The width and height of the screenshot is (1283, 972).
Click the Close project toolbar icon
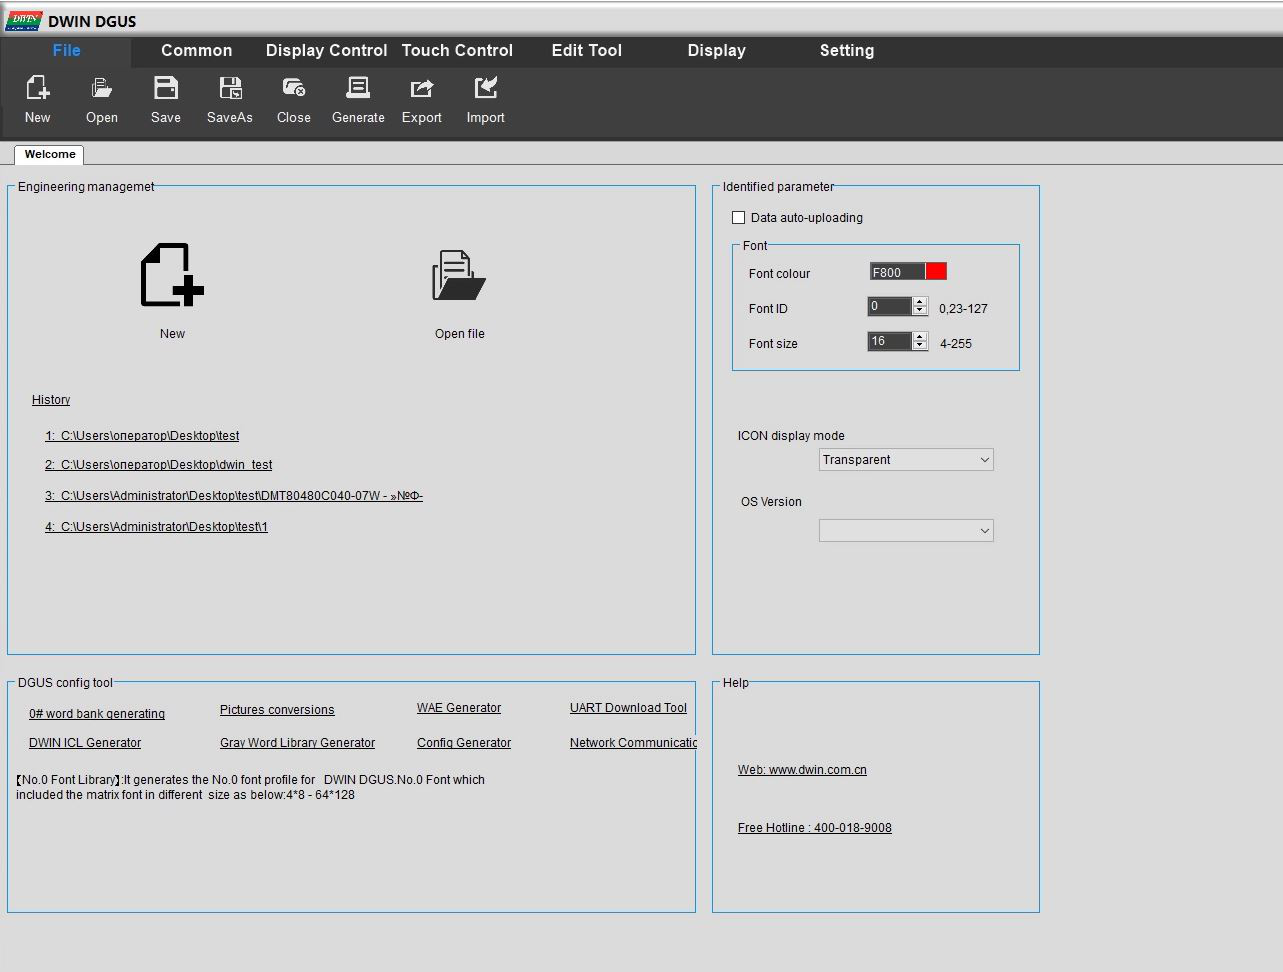[x=294, y=88]
